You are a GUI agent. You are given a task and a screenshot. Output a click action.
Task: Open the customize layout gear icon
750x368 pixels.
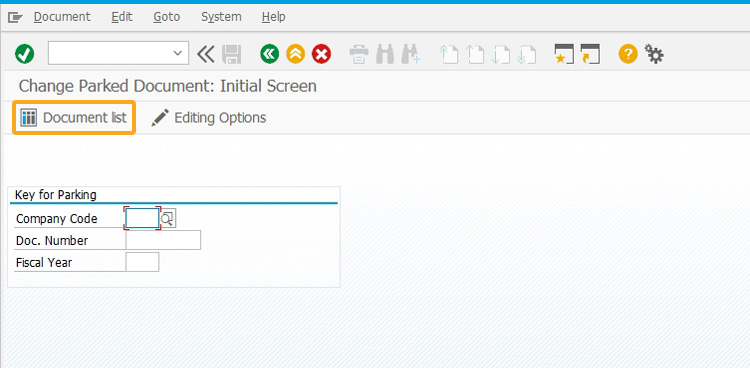point(654,54)
